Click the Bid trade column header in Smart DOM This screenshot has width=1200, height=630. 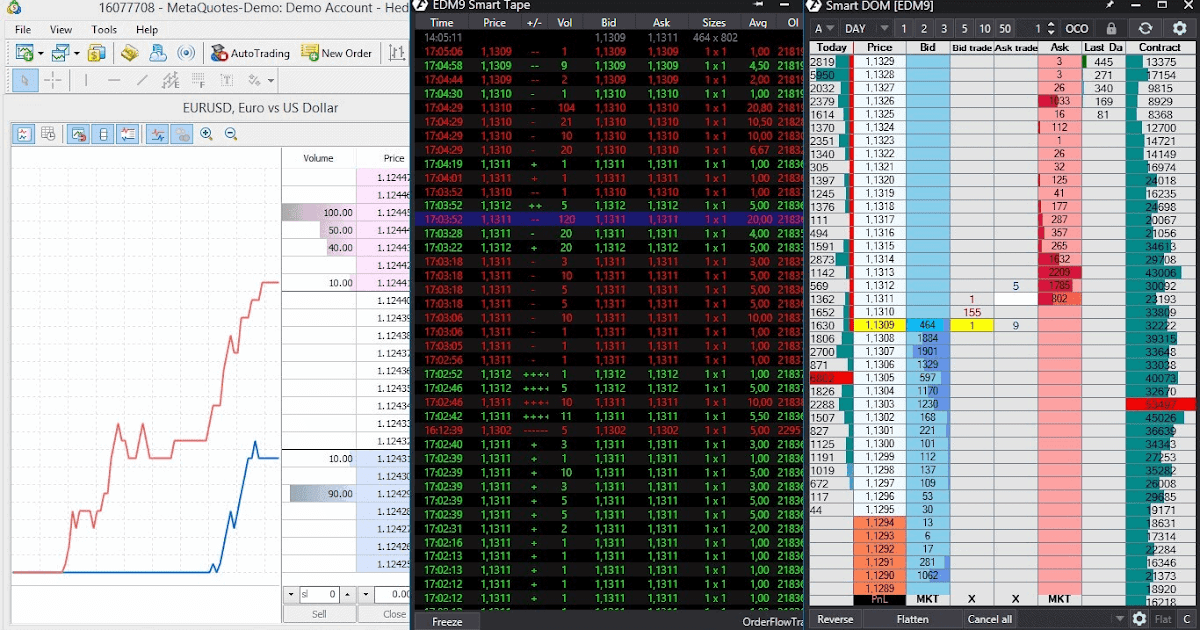coord(971,47)
